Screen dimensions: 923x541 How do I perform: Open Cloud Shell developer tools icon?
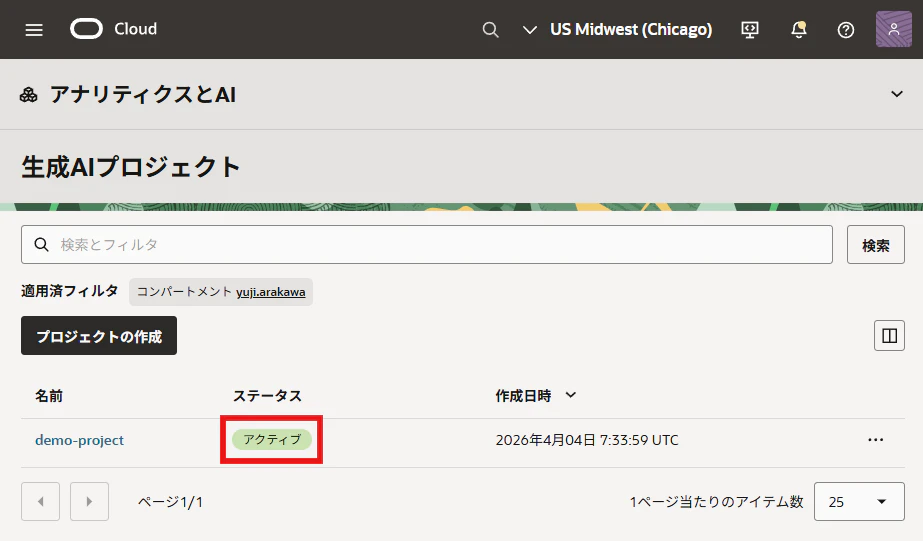pos(750,29)
